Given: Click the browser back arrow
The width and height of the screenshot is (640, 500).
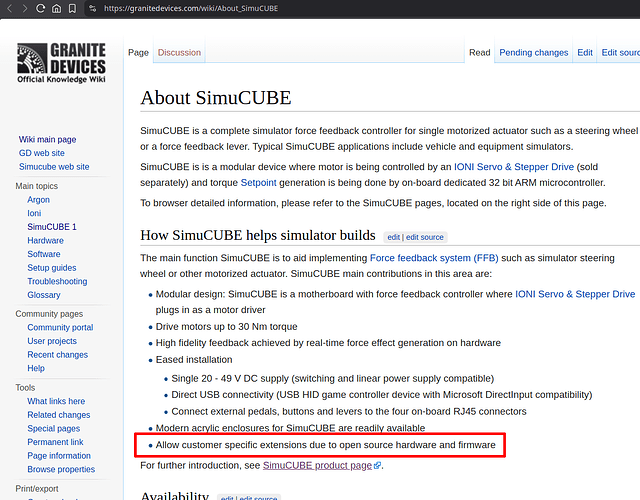Looking at the screenshot, I should 10,8.
